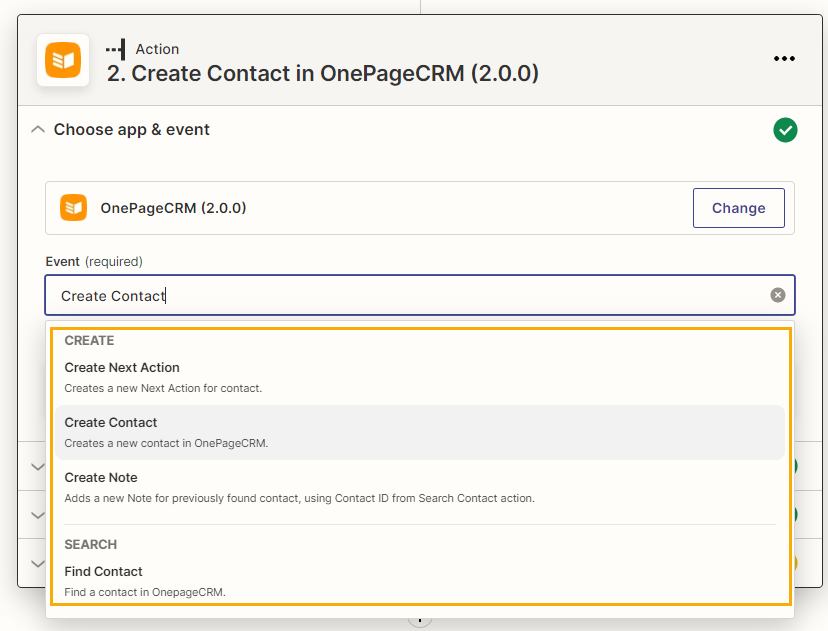Open the three-dot more options menu
Screen dimensions: 828x631
click(x=784, y=59)
